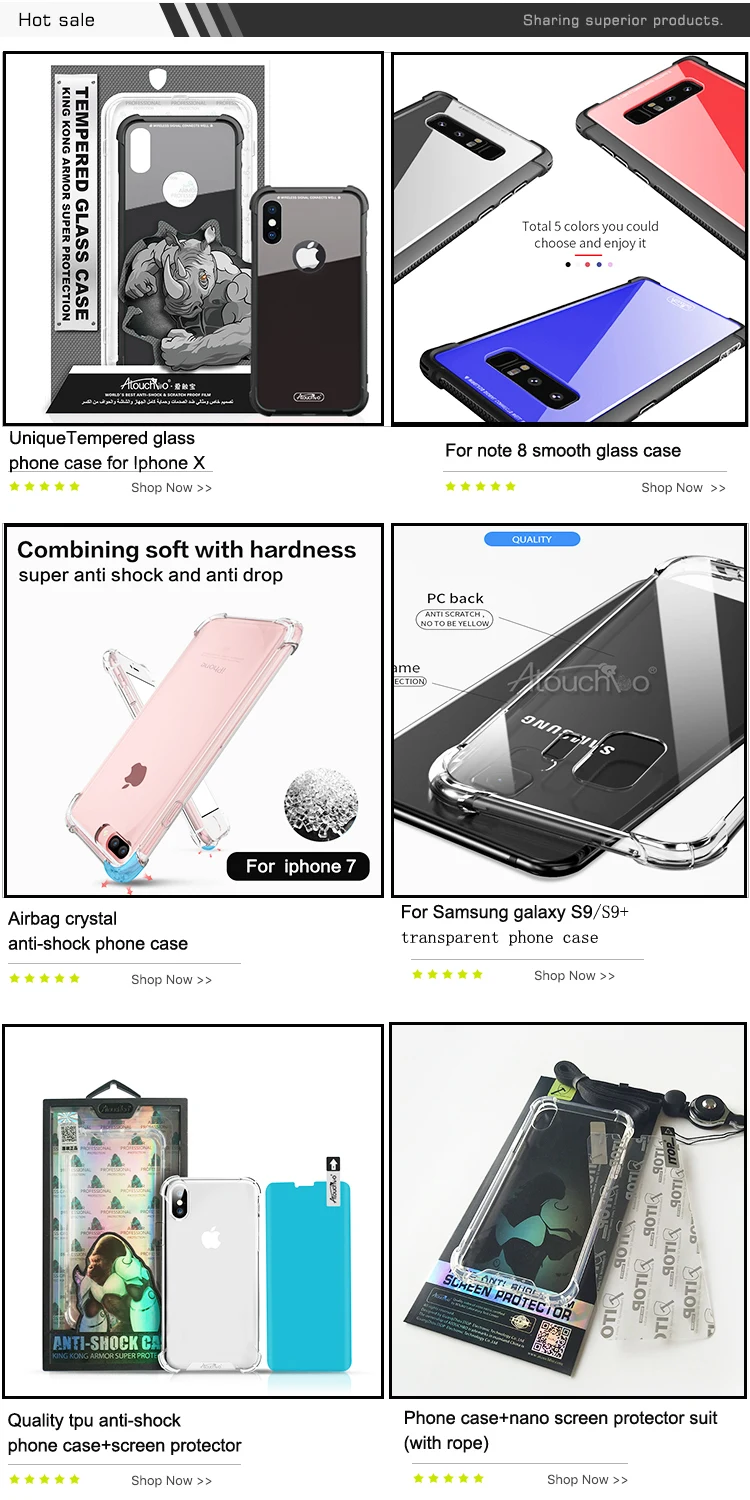Click Shop Now under the airbag crystal case

172,980
